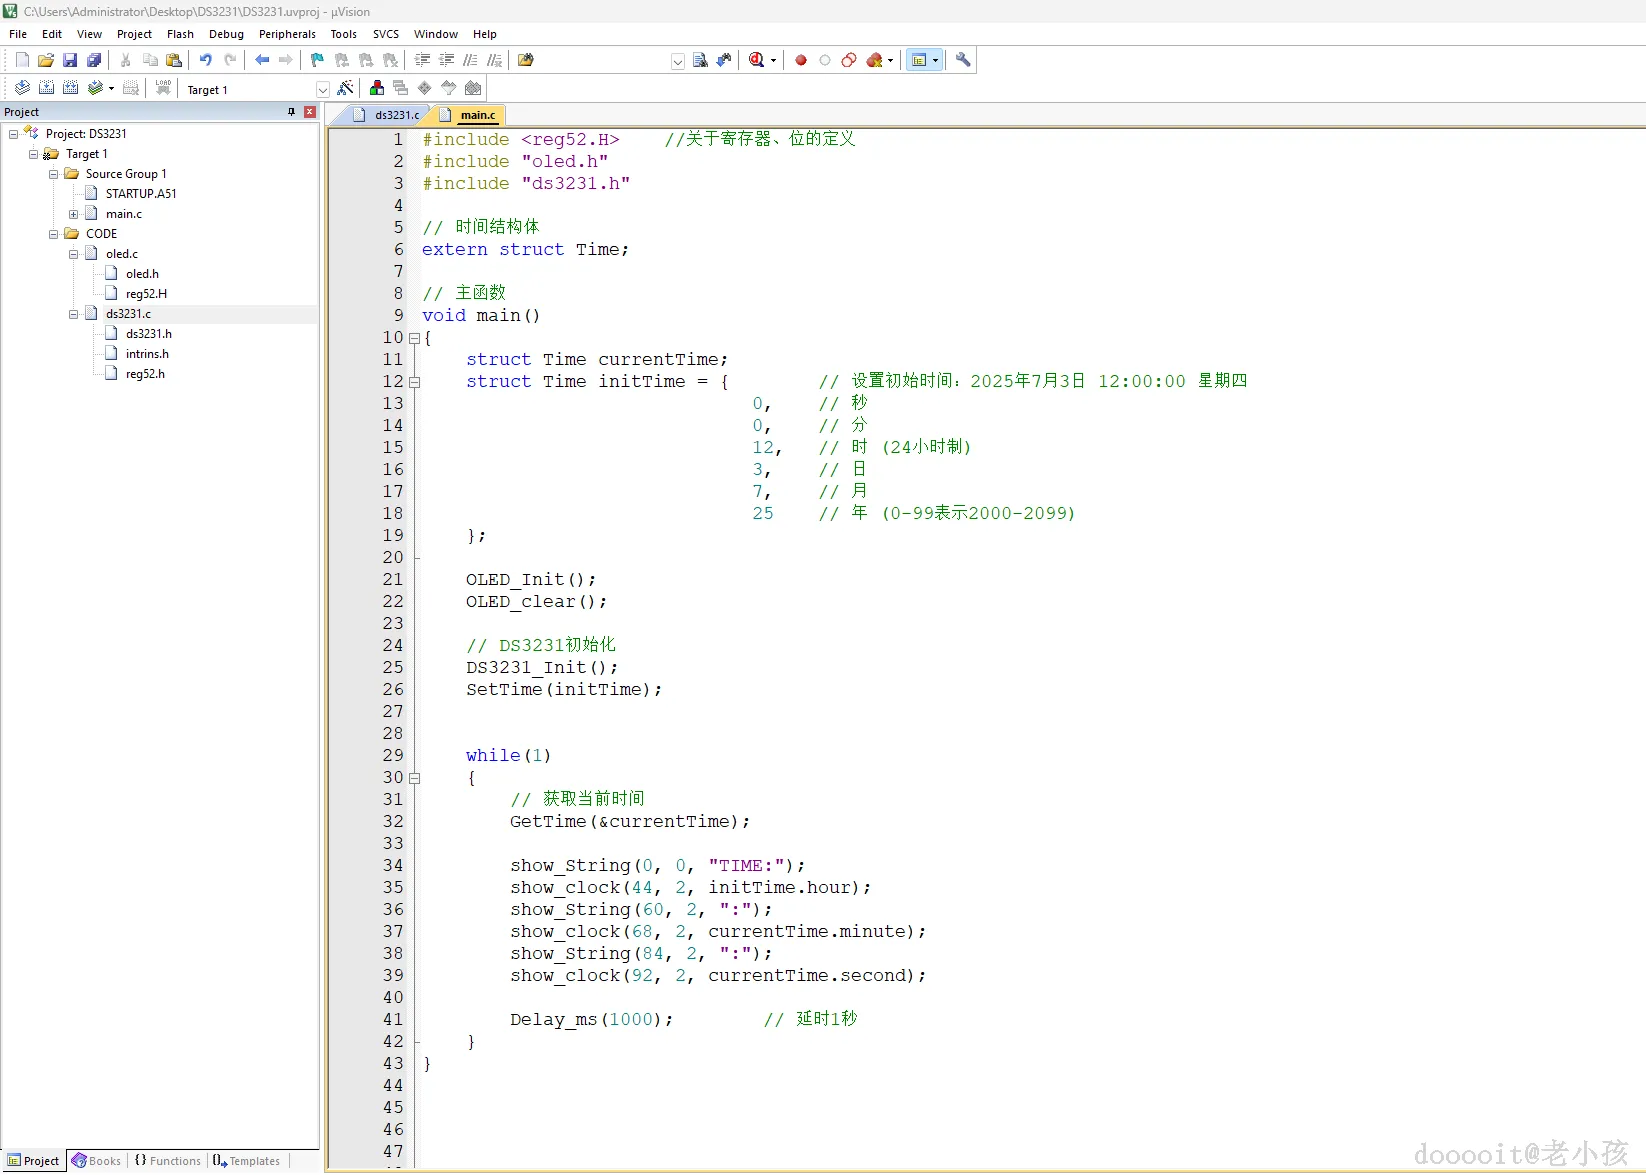Collapse the initTime struct fold at line 12
The height and width of the screenshot is (1175, 1646).
point(414,382)
